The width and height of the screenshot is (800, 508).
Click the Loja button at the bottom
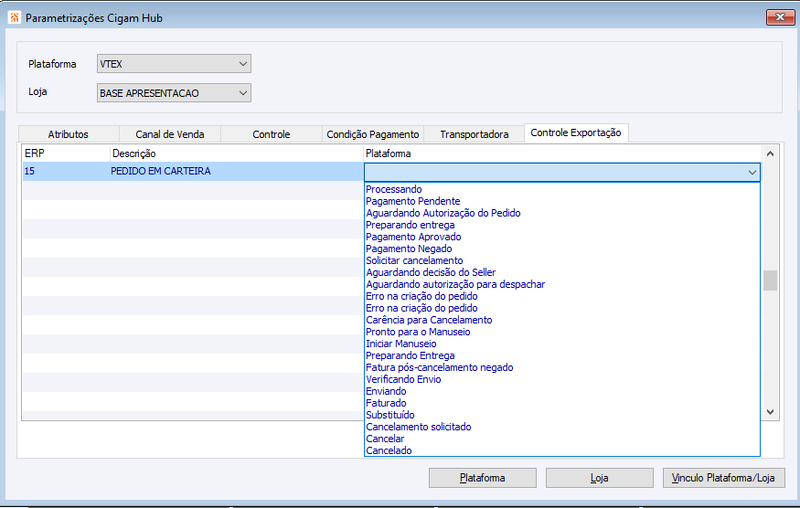[599, 478]
